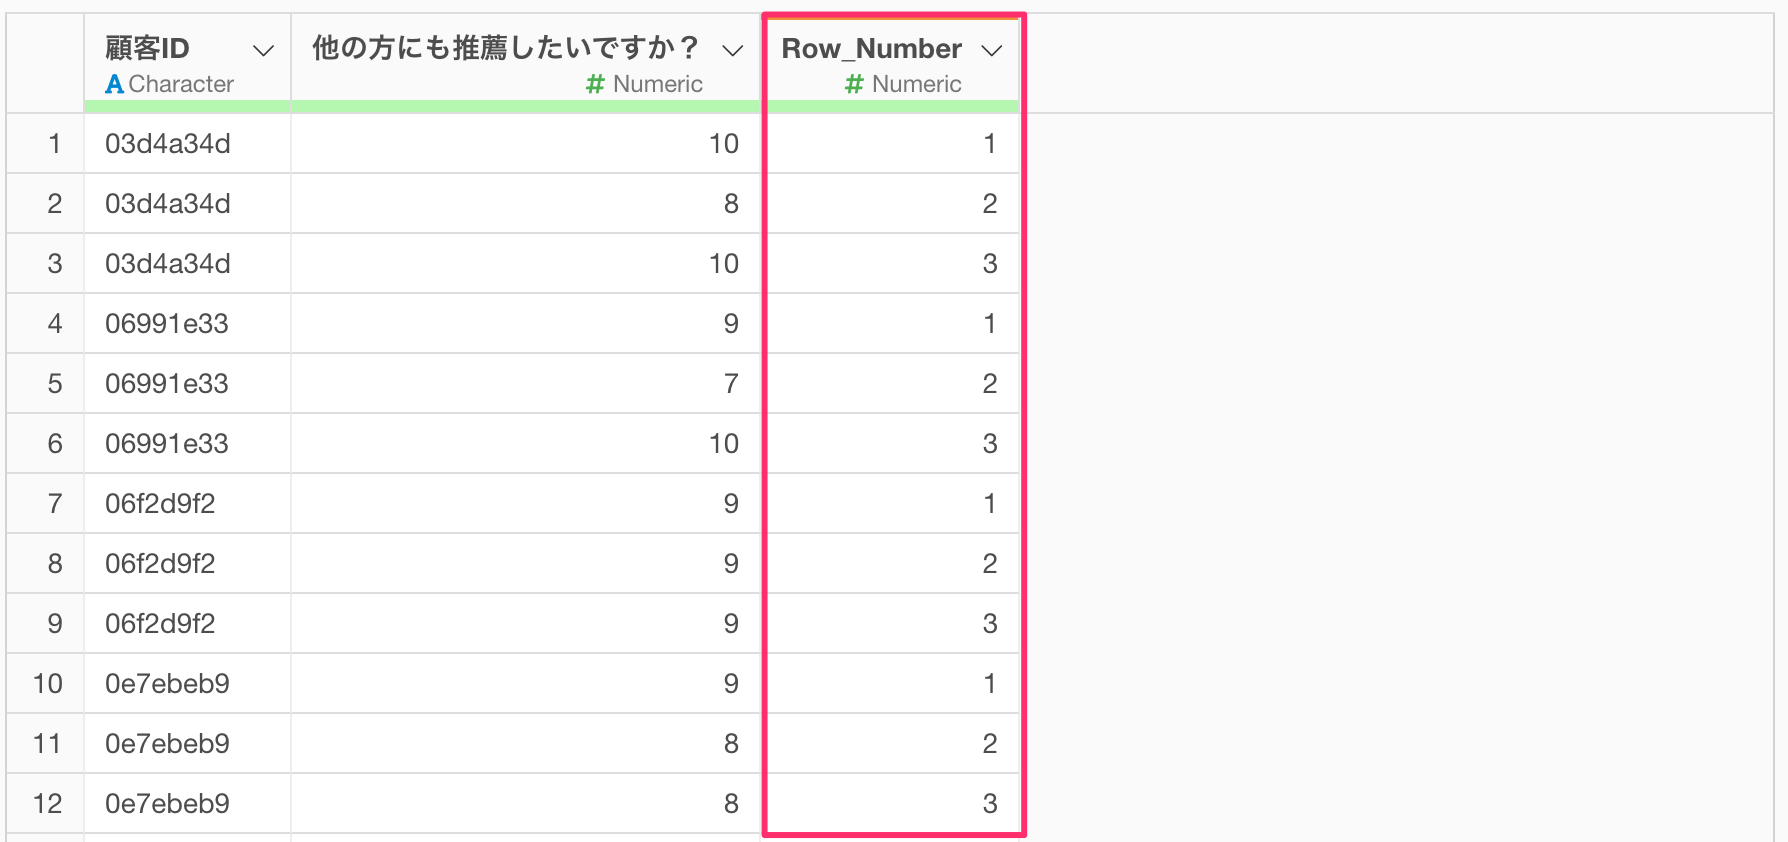Click the green summary bar under Row_Number

click(x=892, y=105)
